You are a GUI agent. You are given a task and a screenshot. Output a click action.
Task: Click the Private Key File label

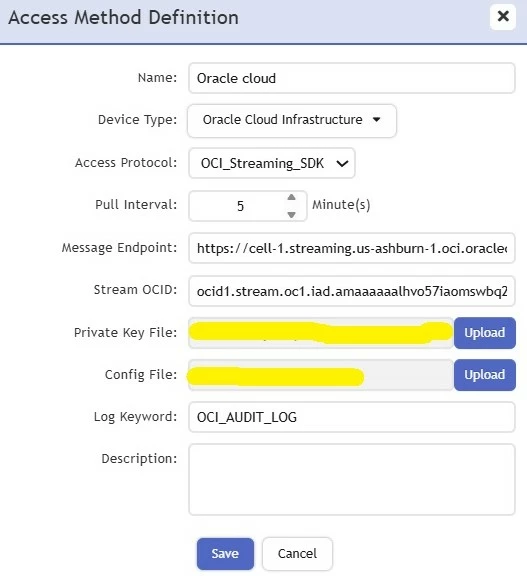(x=125, y=332)
